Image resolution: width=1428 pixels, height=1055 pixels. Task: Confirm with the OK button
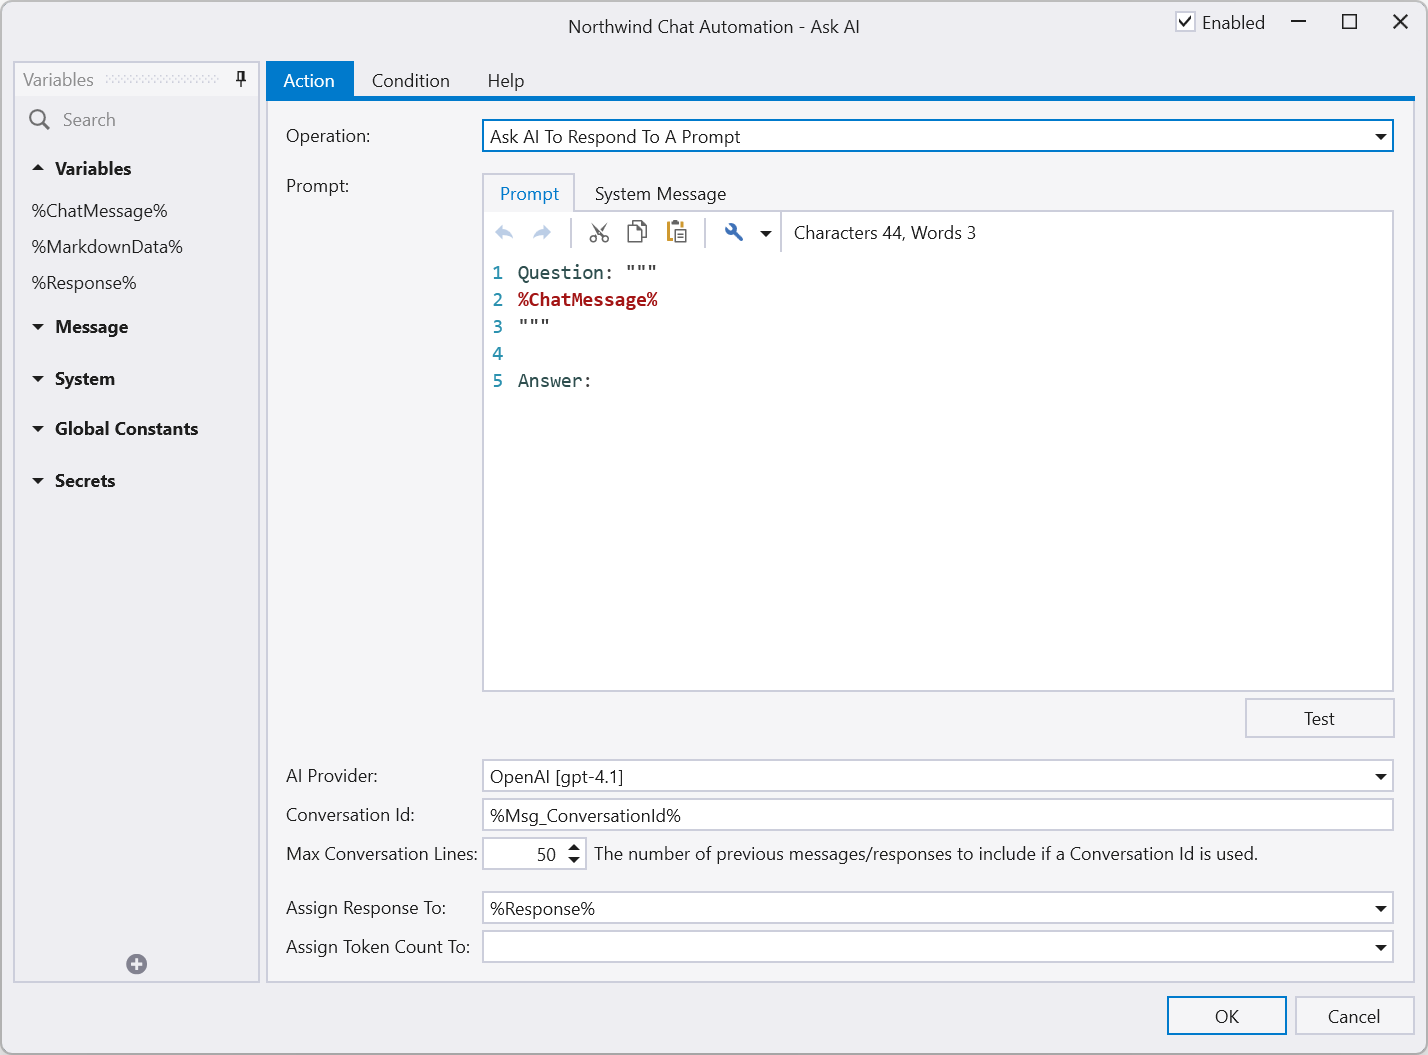(1227, 1016)
